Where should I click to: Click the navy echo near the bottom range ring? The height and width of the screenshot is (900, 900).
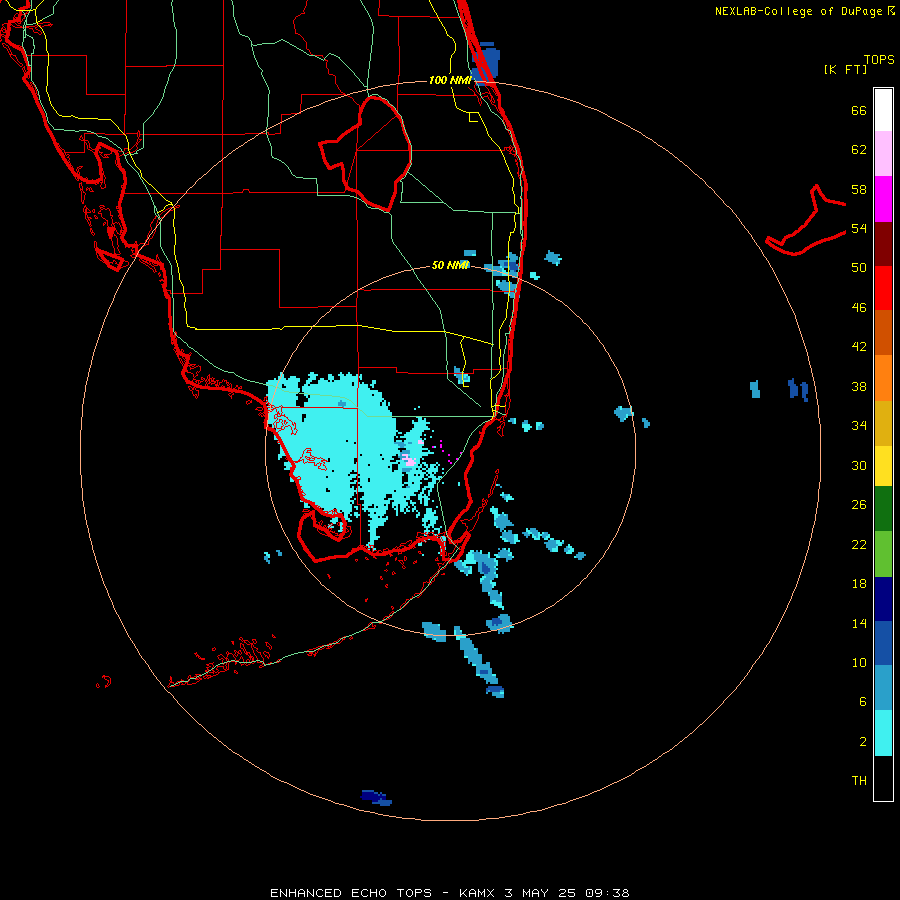point(375,798)
